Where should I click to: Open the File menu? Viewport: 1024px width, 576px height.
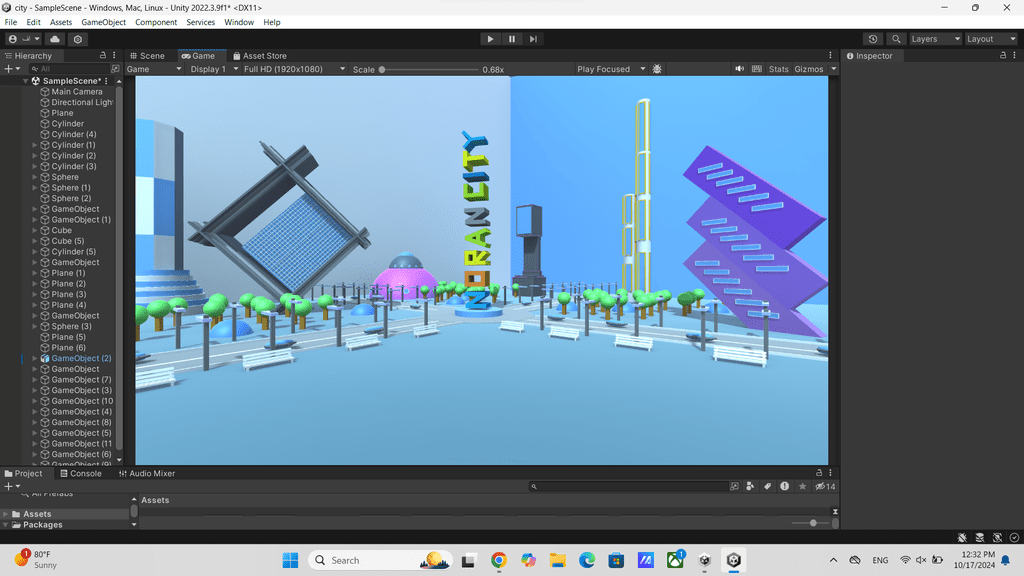[11, 22]
